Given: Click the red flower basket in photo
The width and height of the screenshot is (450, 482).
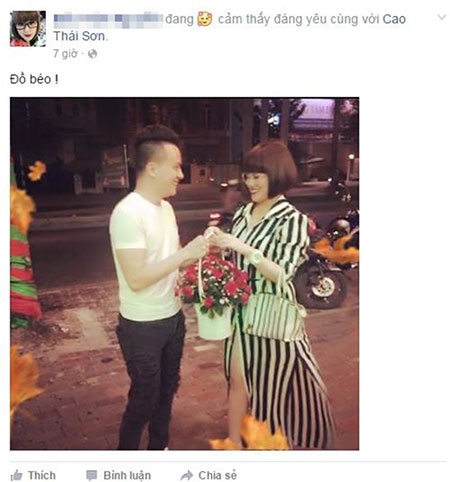Looking at the screenshot, I should [213, 293].
